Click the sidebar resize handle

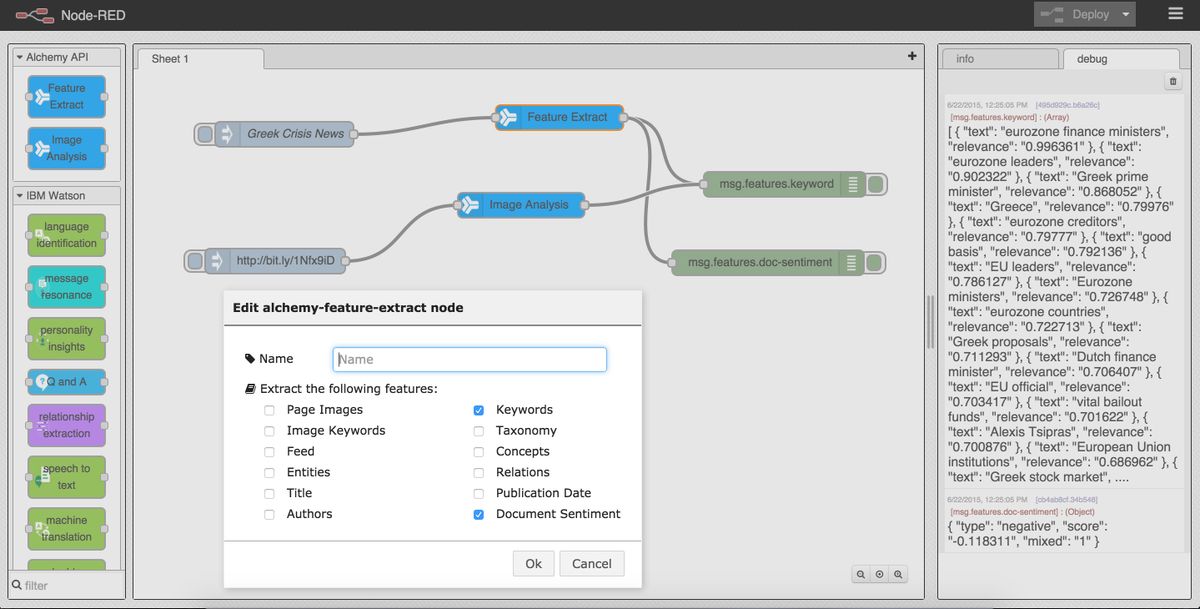[932, 321]
